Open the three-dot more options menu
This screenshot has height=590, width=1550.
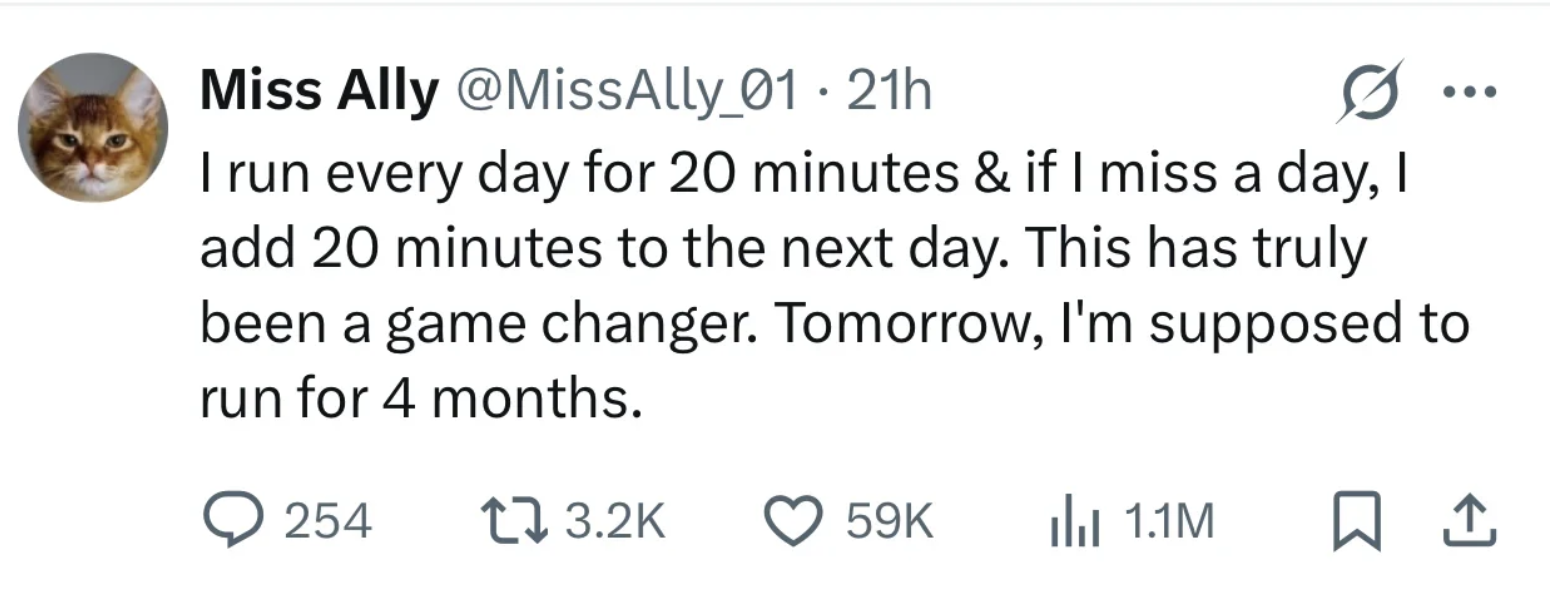click(1470, 93)
